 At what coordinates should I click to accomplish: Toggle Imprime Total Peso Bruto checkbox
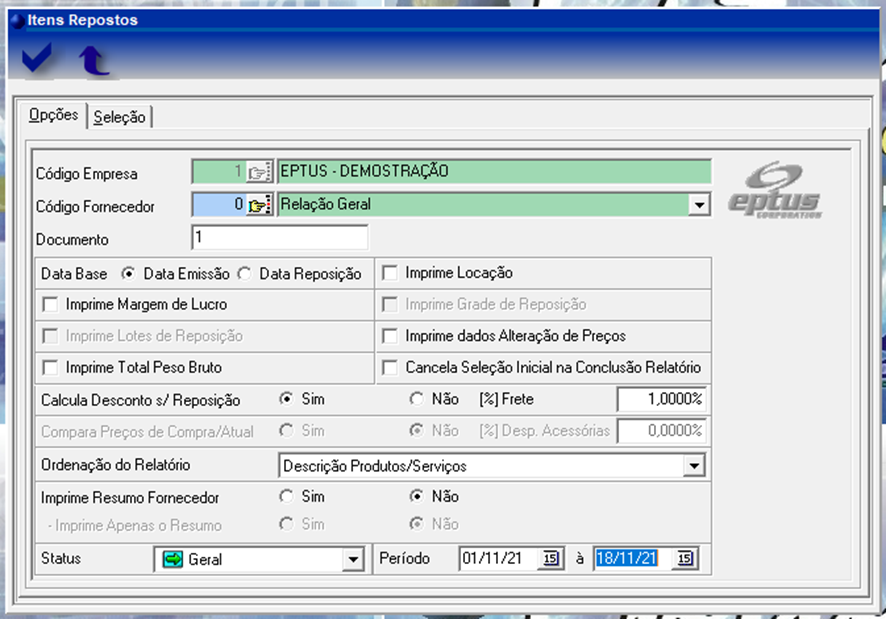tap(50, 367)
